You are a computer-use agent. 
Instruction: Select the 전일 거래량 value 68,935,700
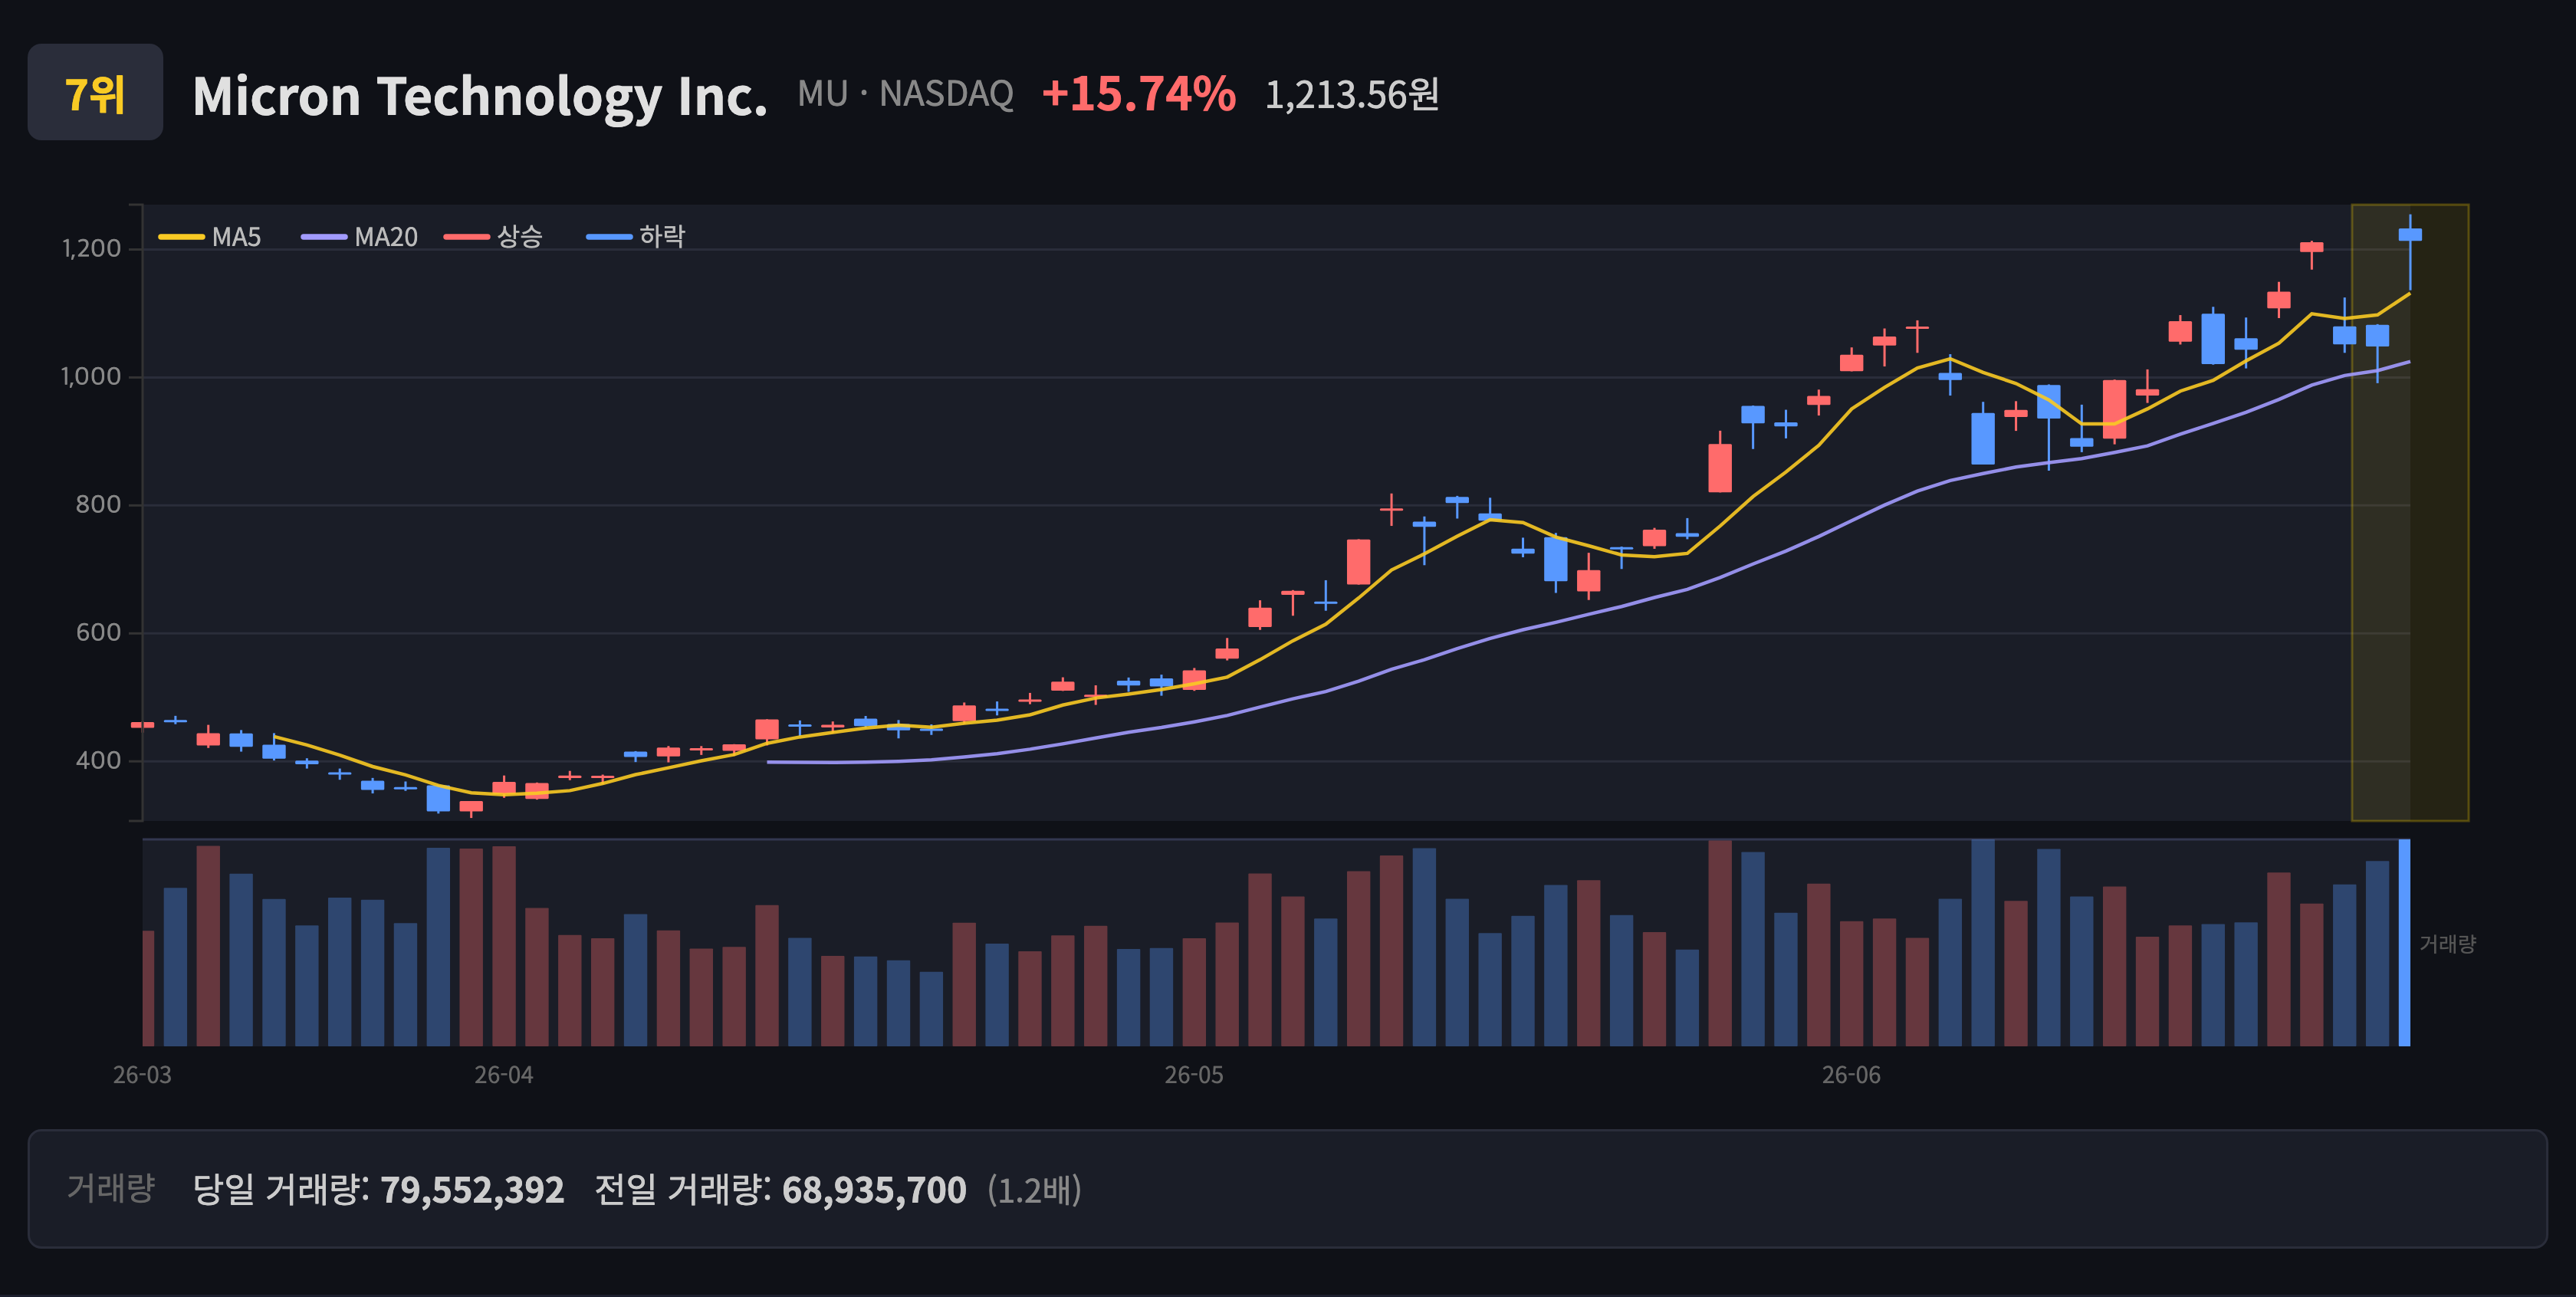(874, 1190)
